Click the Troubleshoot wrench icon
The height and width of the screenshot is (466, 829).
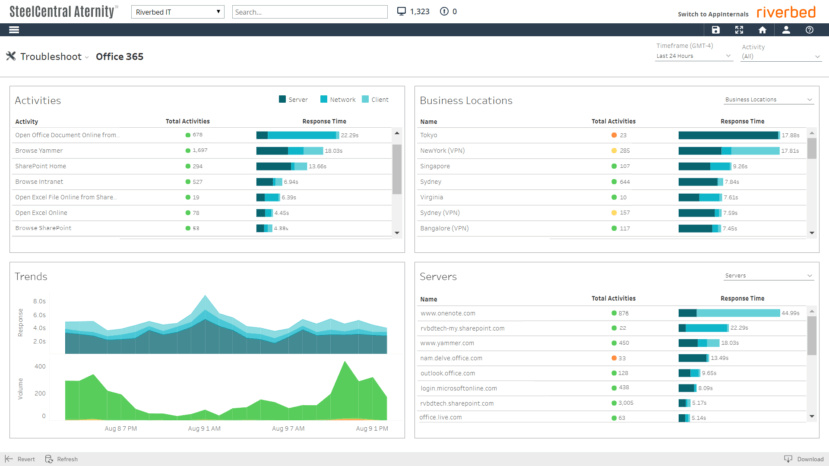point(11,56)
